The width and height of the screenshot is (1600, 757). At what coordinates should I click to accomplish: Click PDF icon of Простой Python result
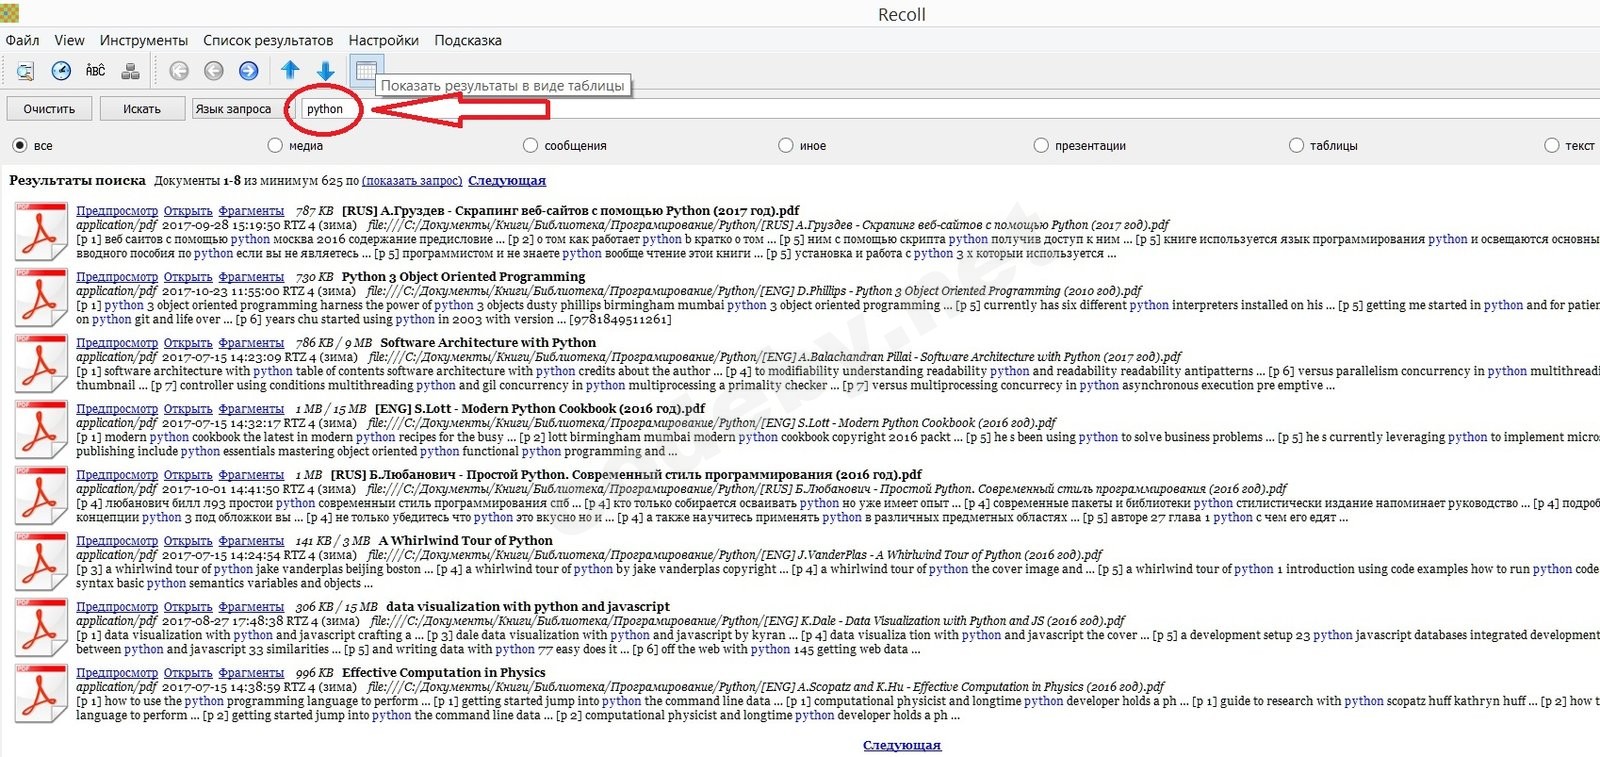[x=40, y=496]
